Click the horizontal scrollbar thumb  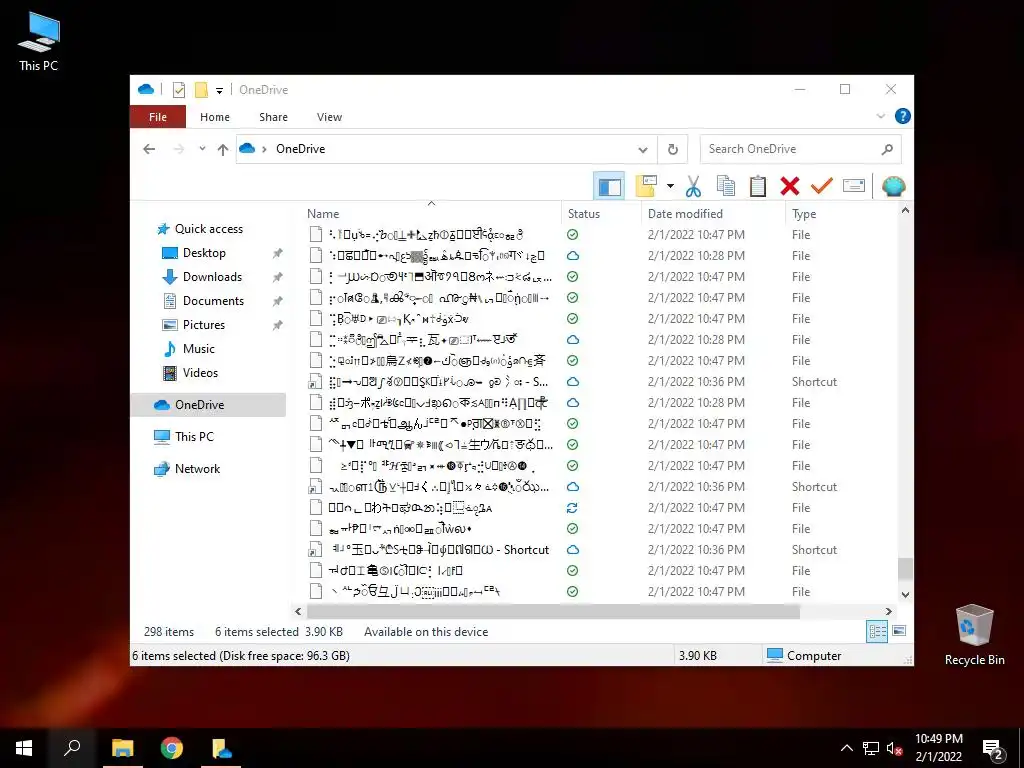click(x=553, y=612)
